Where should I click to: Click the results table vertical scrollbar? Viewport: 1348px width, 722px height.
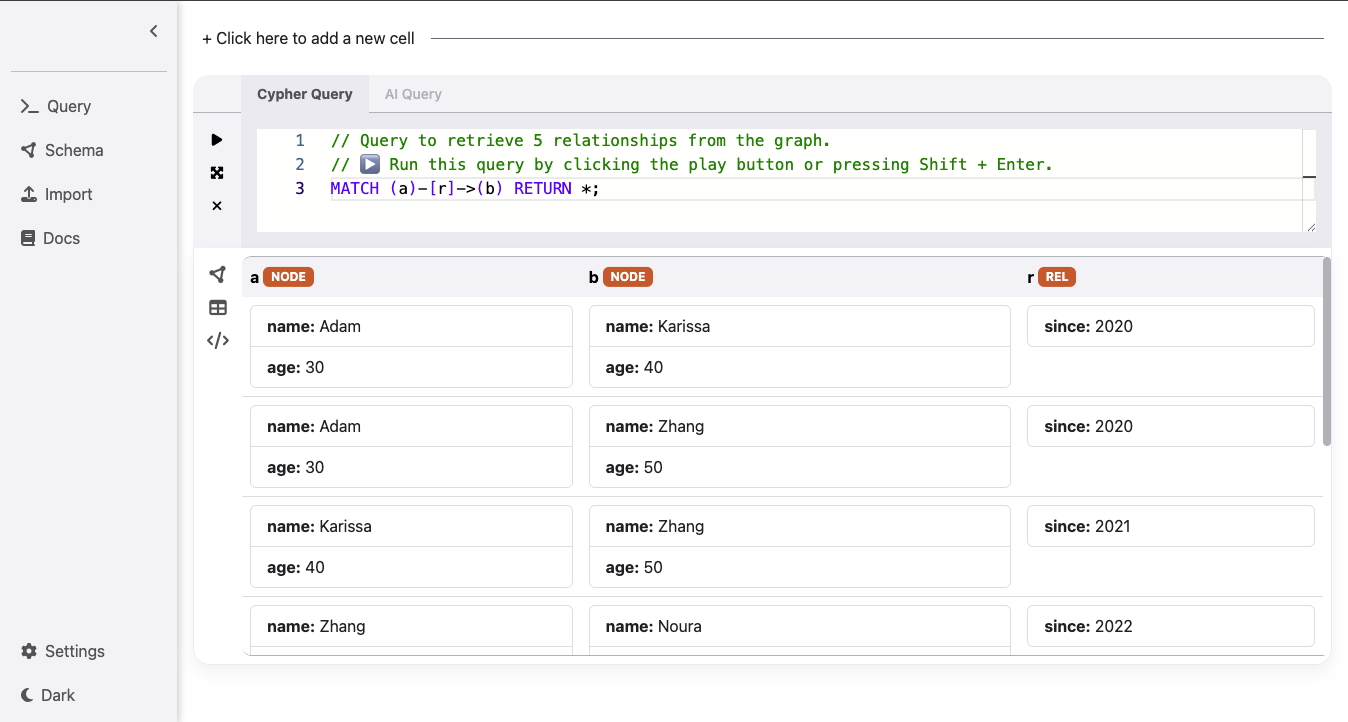pyautogui.click(x=1326, y=351)
